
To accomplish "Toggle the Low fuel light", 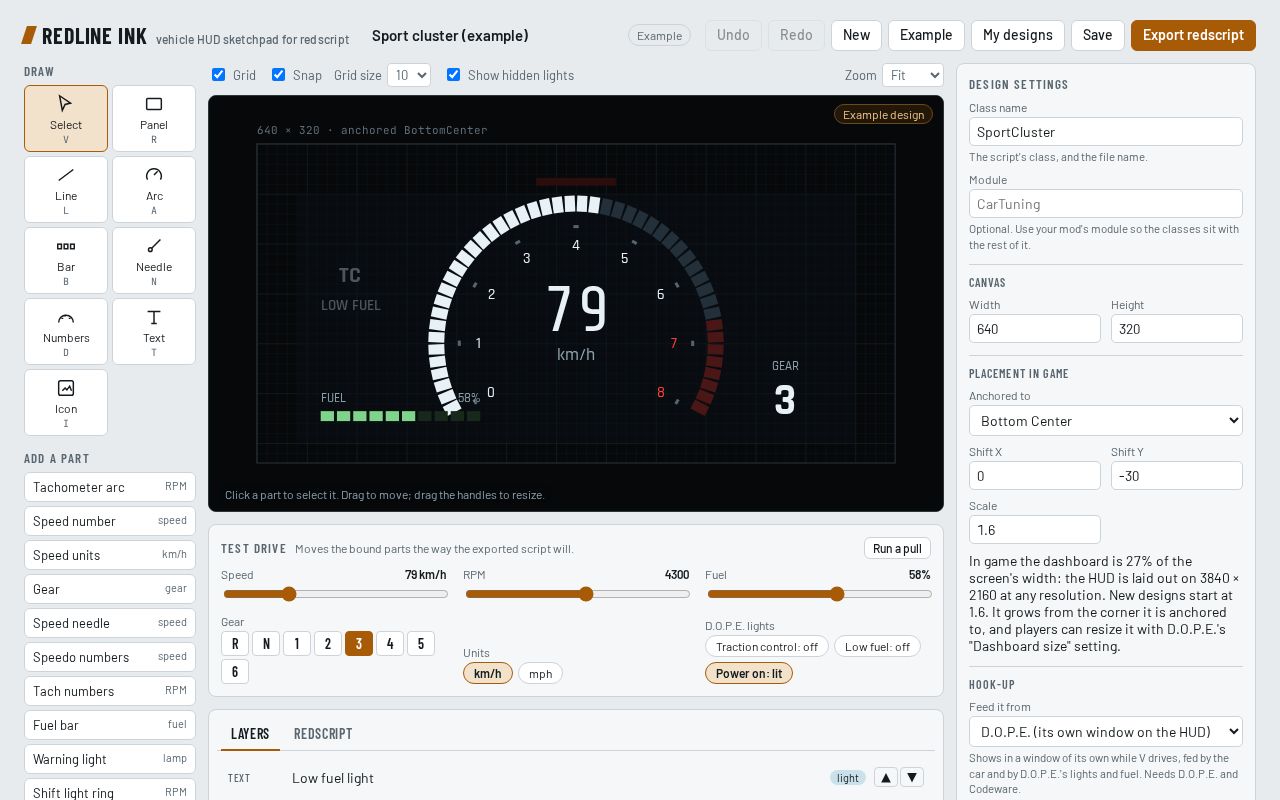I will pos(877,646).
